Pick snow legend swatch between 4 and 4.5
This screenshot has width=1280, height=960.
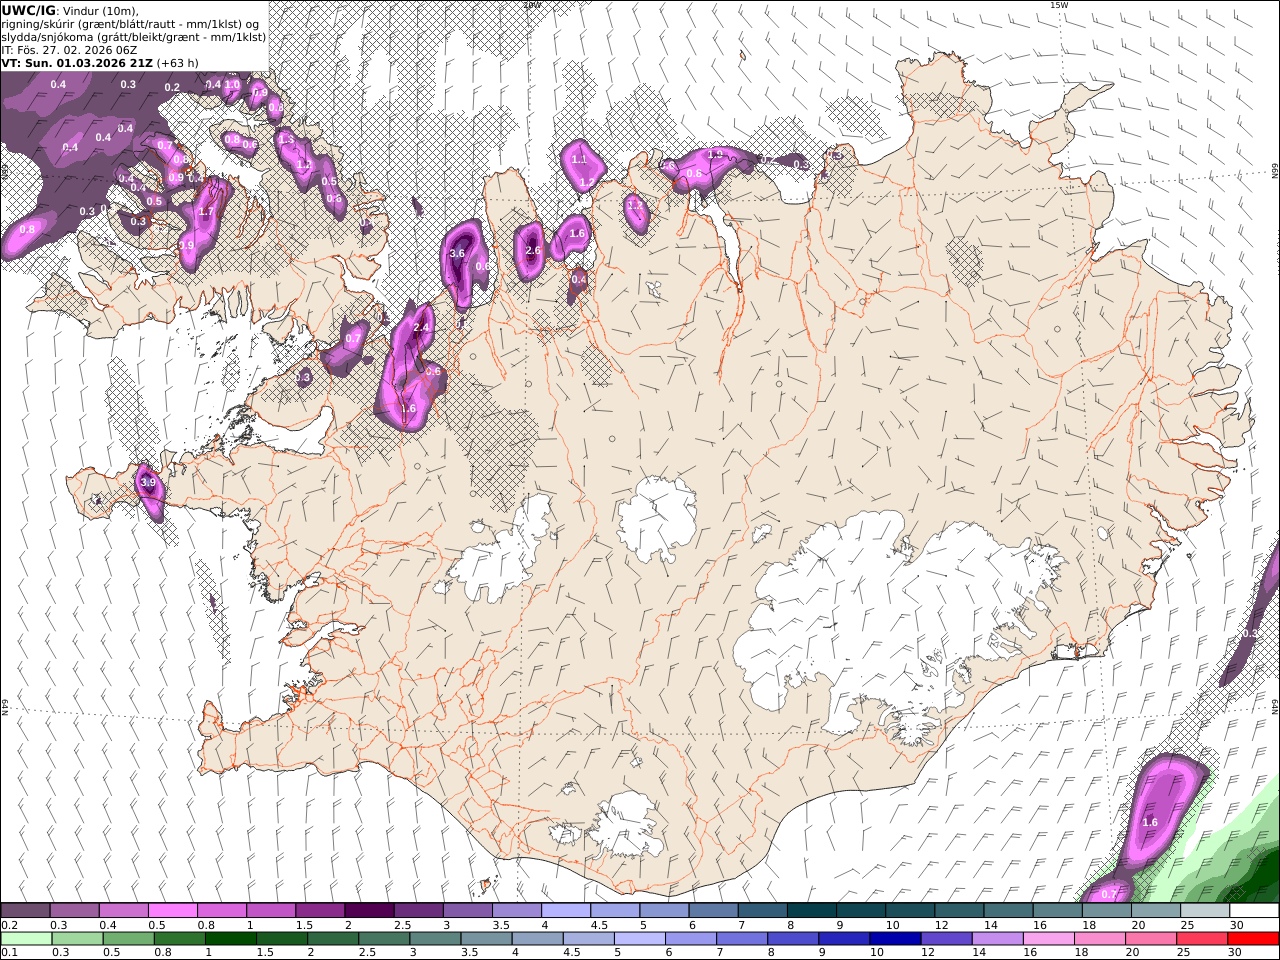pyautogui.click(x=566, y=910)
